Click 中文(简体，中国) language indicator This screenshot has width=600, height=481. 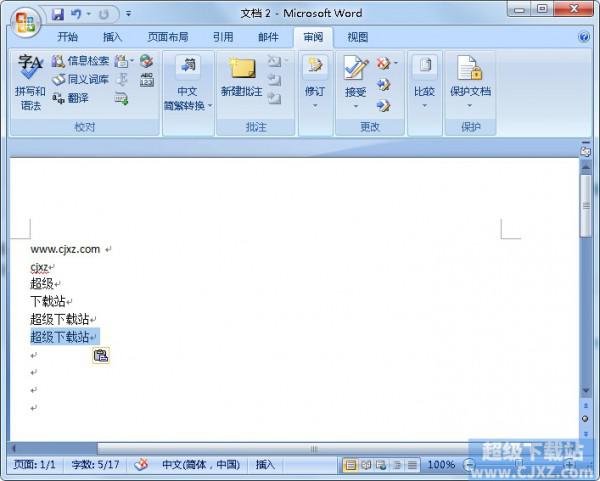pyautogui.click(x=201, y=465)
